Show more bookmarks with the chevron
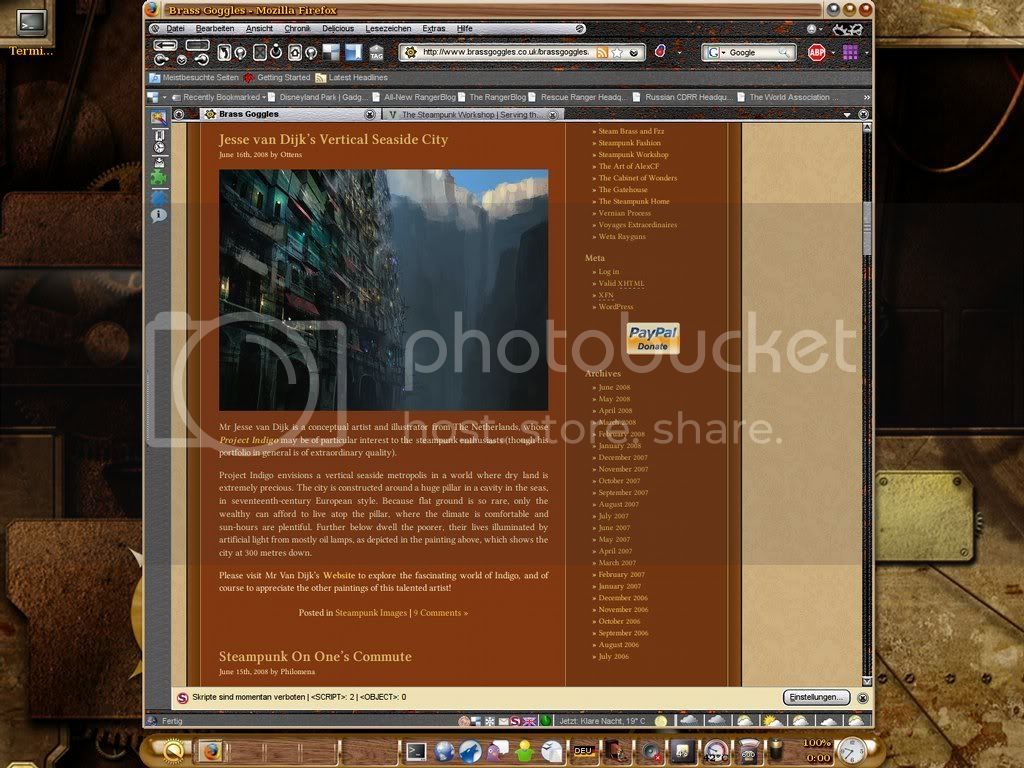Image resolution: width=1024 pixels, height=768 pixels. click(866, 97)
